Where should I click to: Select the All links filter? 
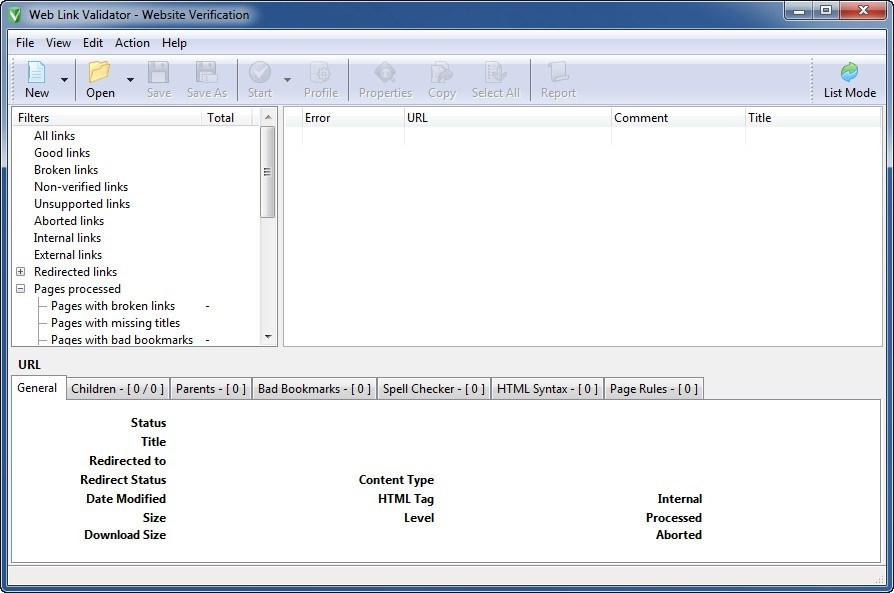pyautogui.click(x=54, y=136)
